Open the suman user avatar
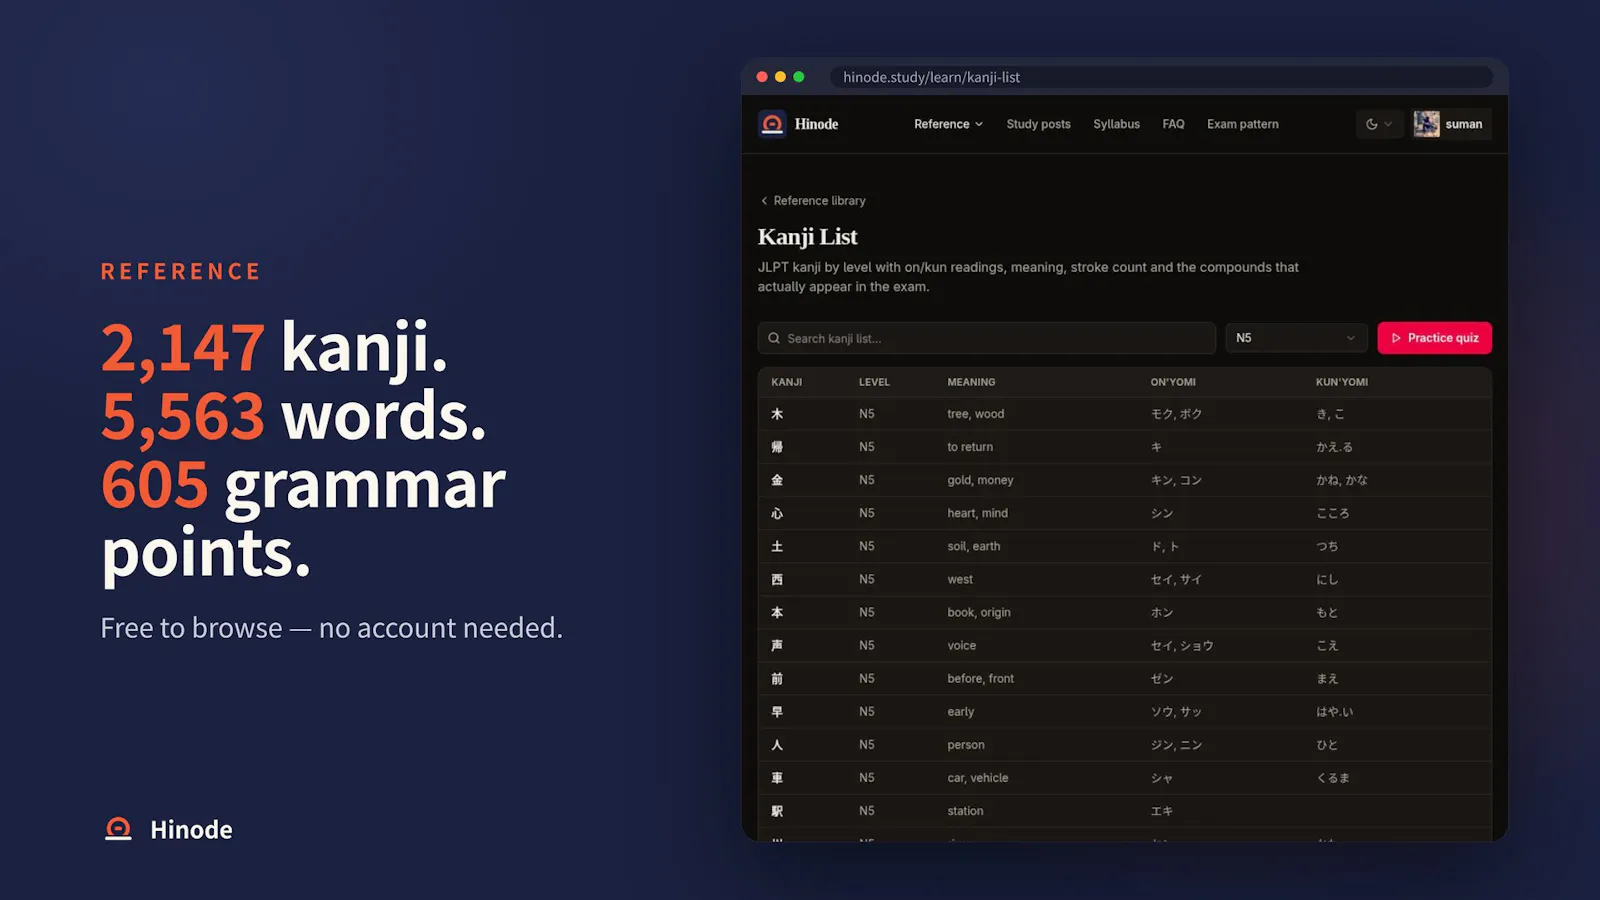Image resolution: width=1600 pixels, height=900 pixels. (1426, 124)
